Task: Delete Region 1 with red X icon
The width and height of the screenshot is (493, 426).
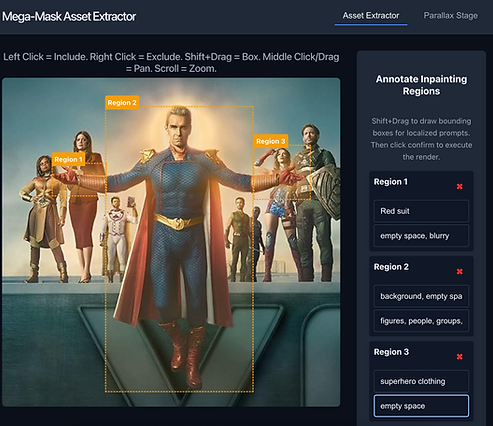Action: [459, 186]
